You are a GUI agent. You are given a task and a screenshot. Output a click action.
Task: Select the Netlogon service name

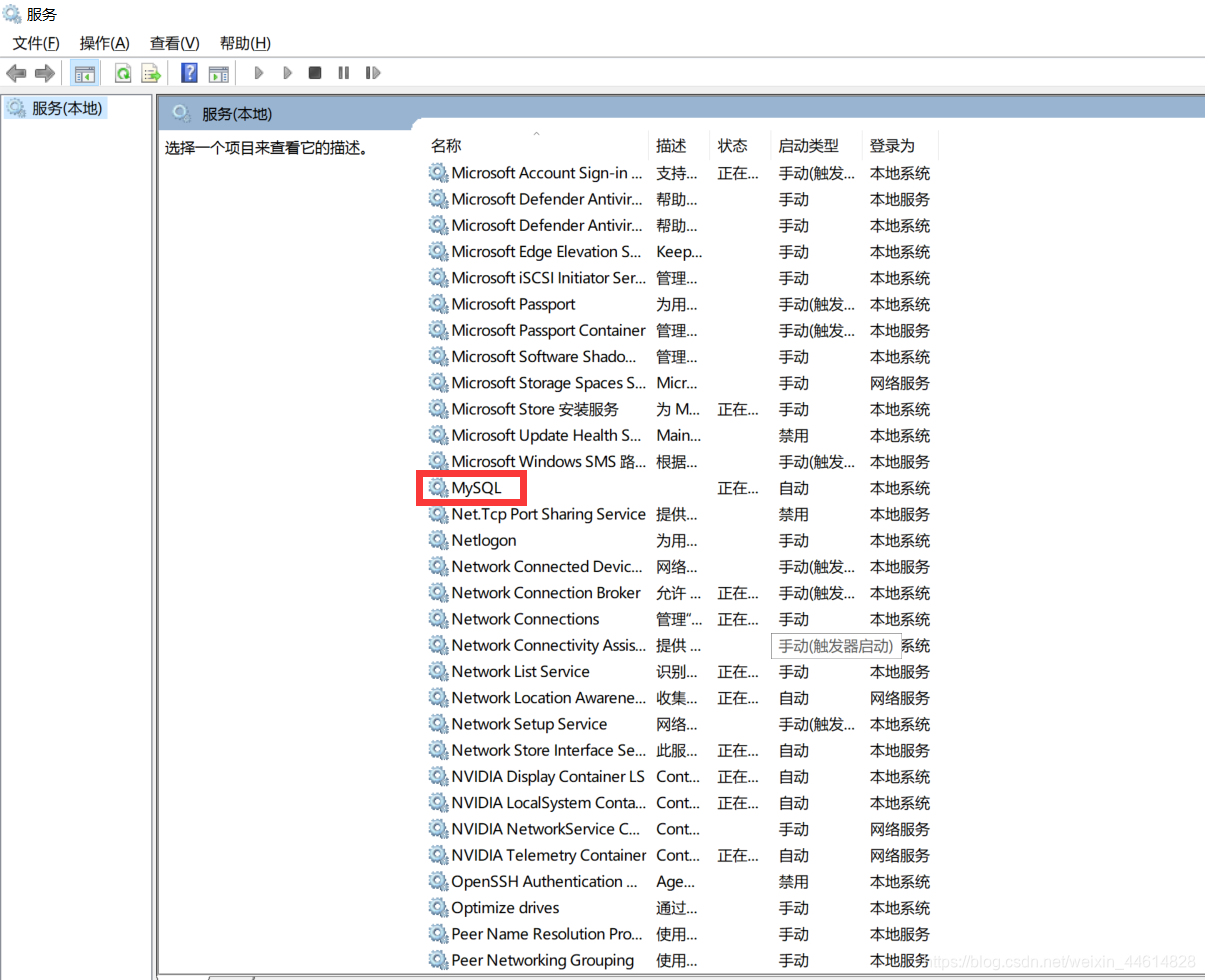tap(484, 540)
